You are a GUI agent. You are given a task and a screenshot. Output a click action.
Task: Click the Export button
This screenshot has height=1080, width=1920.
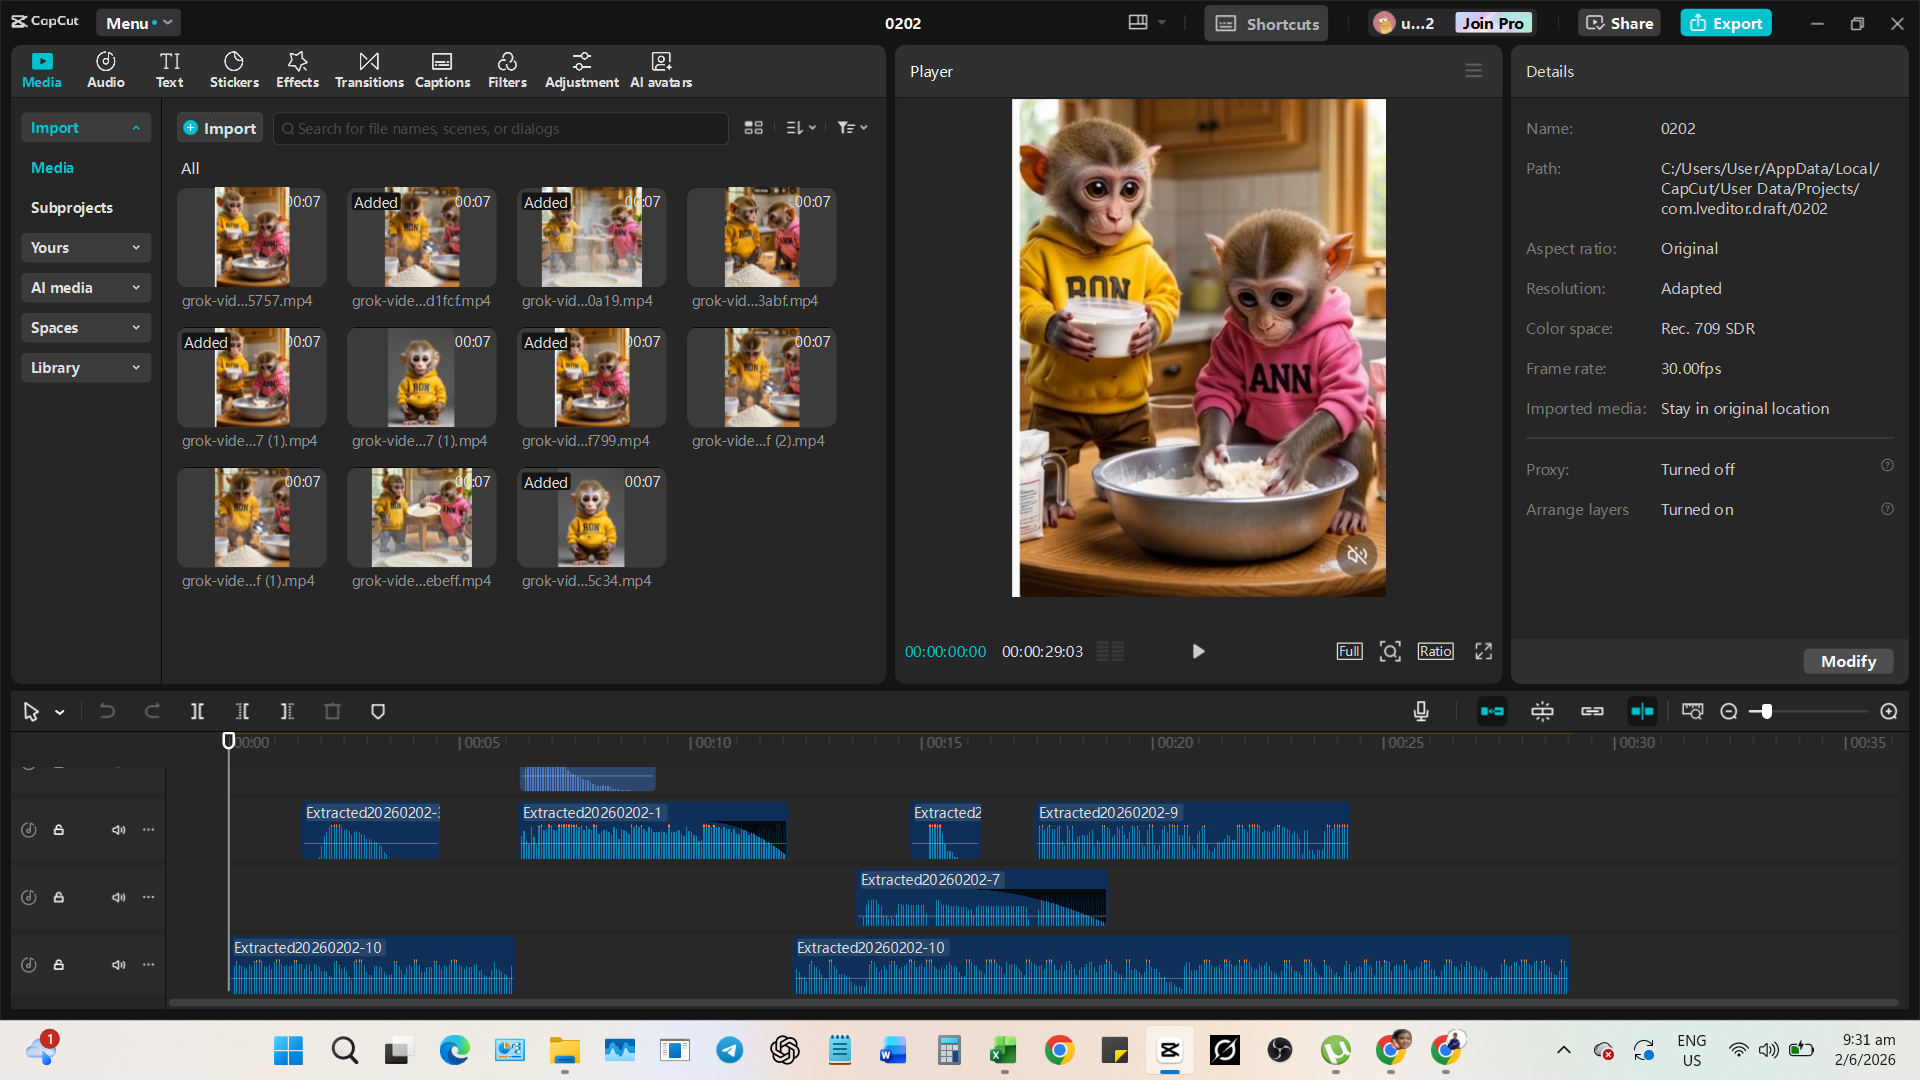tap(1726, 23)
